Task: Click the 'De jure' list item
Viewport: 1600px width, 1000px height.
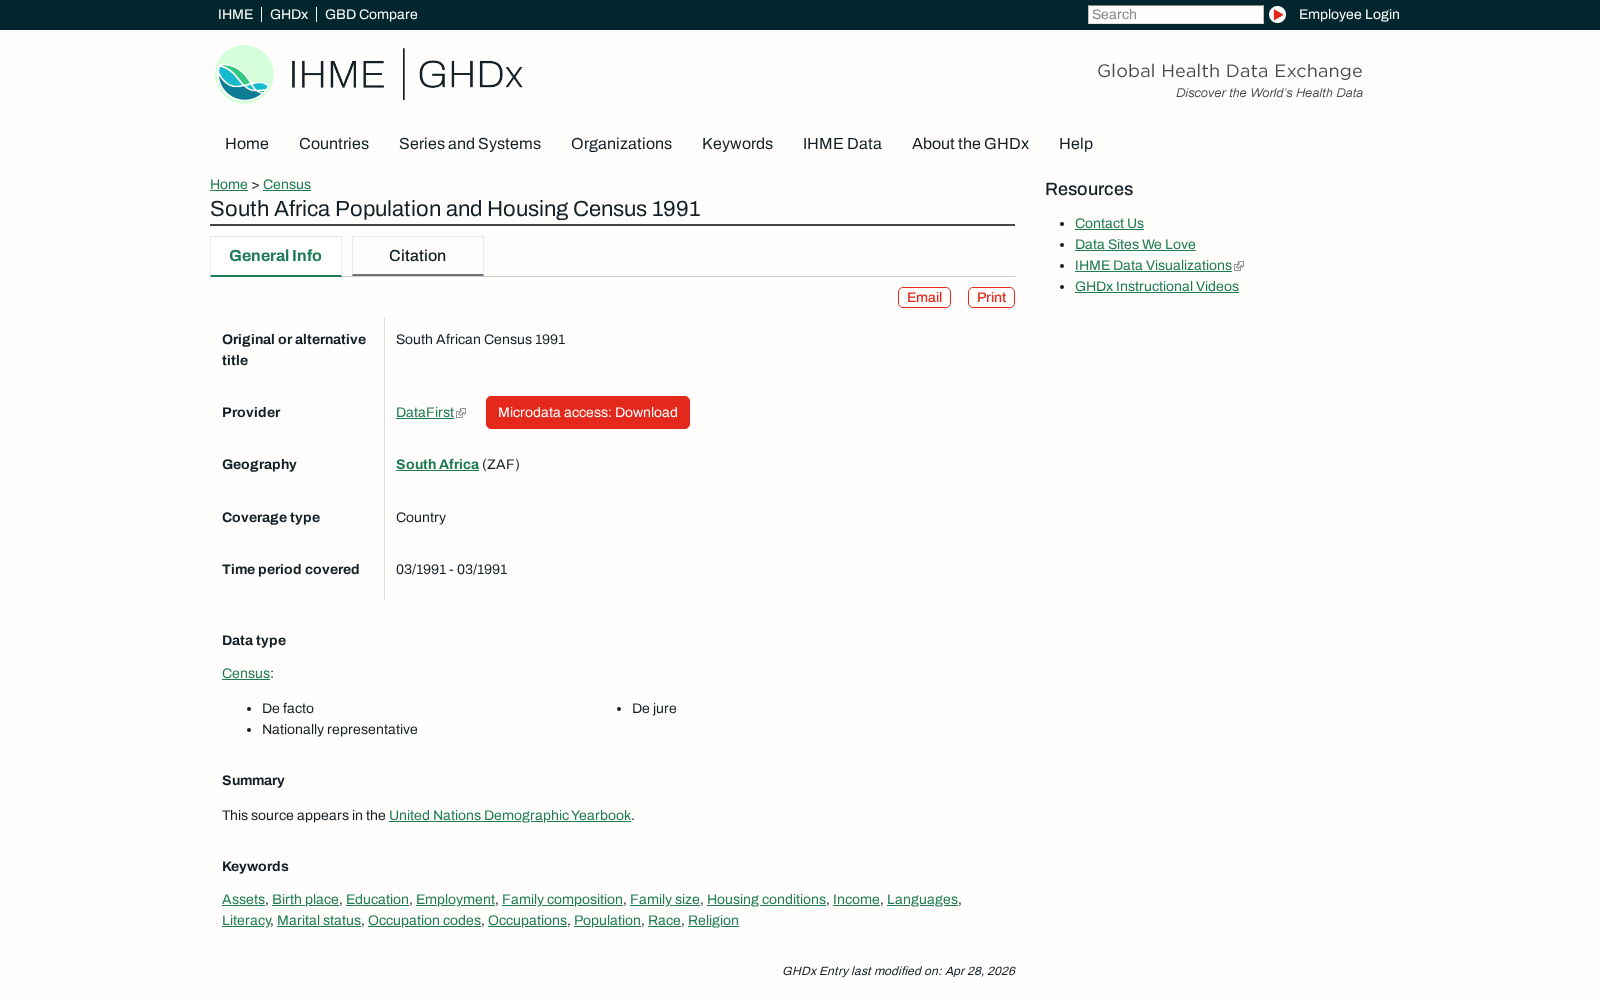Action: tap(654, 708)
